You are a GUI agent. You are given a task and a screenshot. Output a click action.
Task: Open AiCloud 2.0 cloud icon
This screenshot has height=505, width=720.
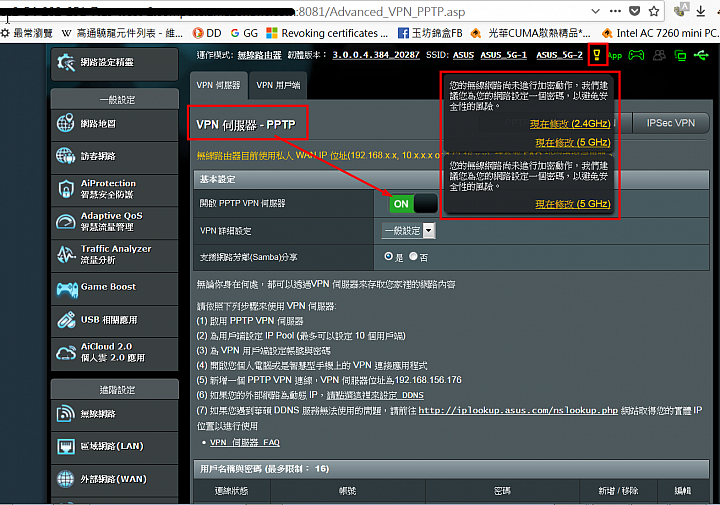(66, 353)
